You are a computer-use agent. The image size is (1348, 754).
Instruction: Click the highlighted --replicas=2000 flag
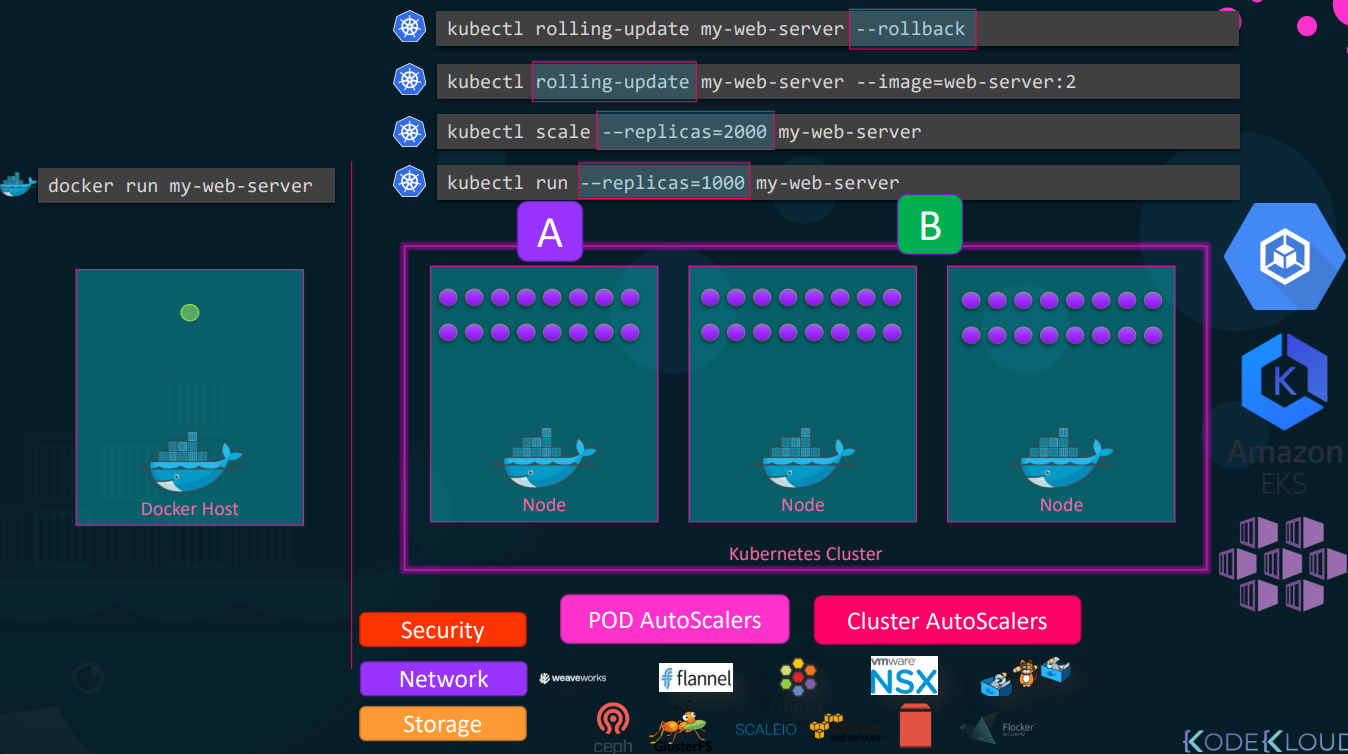[685, 131]
